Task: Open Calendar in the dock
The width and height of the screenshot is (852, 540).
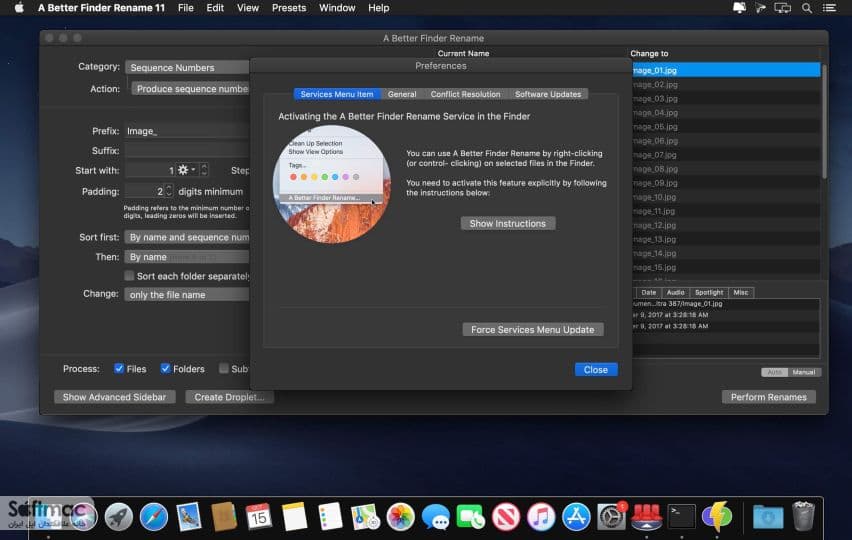Action: pyautogui.click(x=259, y=516)
